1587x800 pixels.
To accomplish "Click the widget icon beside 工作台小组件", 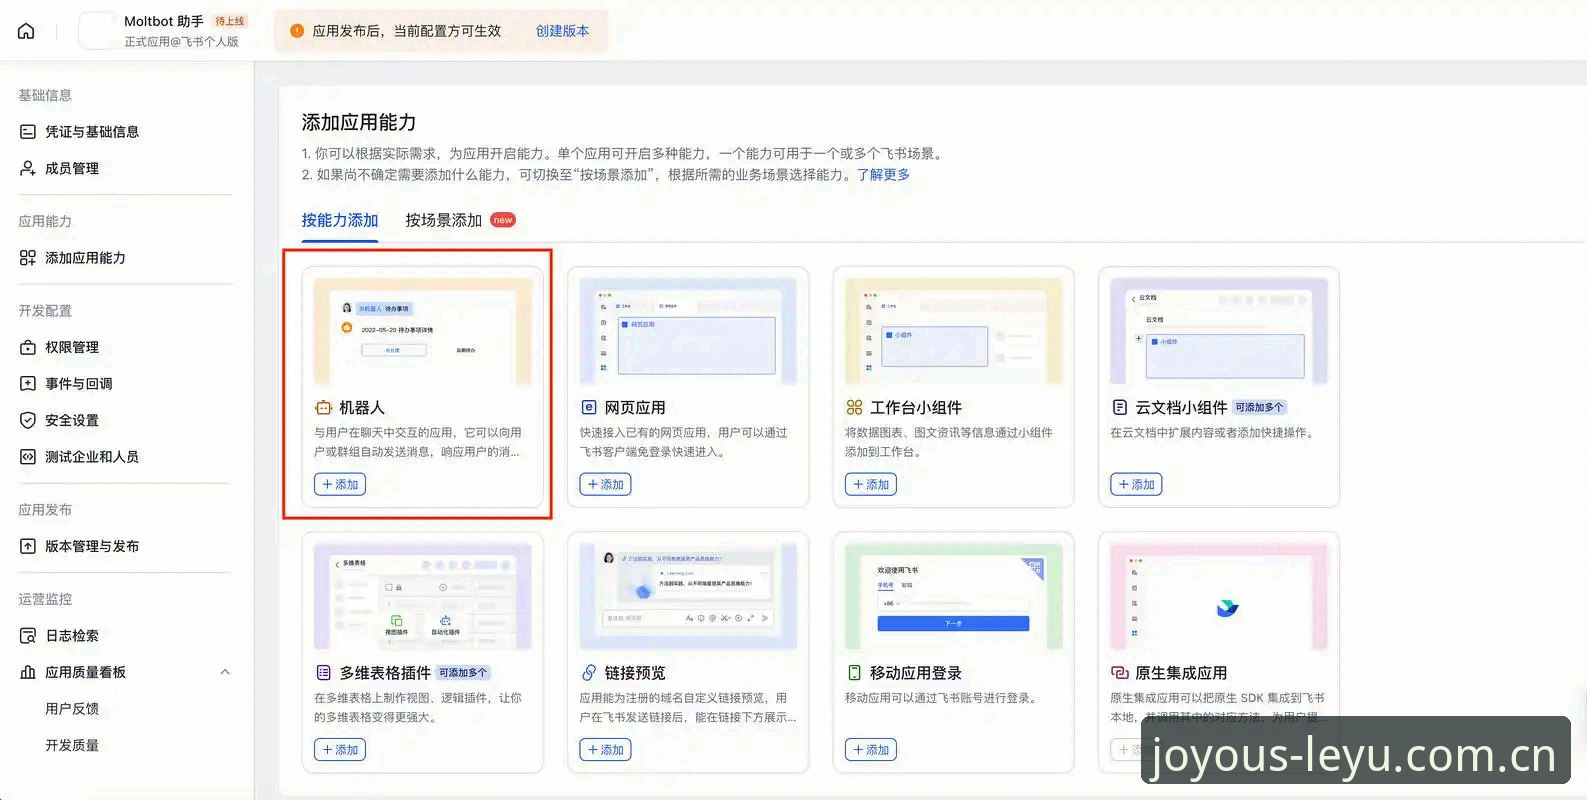I will tap(854, 408).
